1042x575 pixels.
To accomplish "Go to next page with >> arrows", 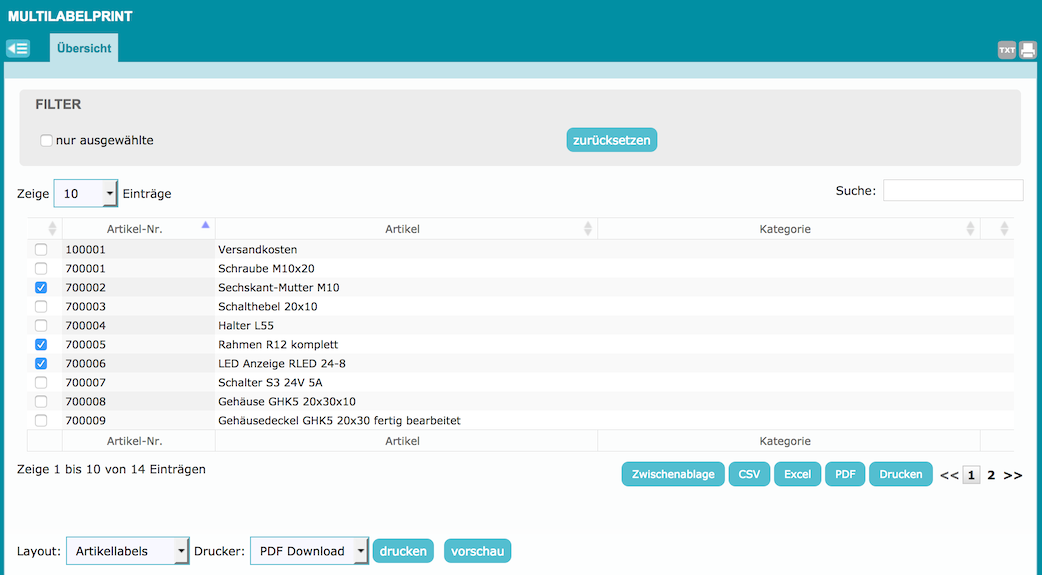I will click(1013, 475).
